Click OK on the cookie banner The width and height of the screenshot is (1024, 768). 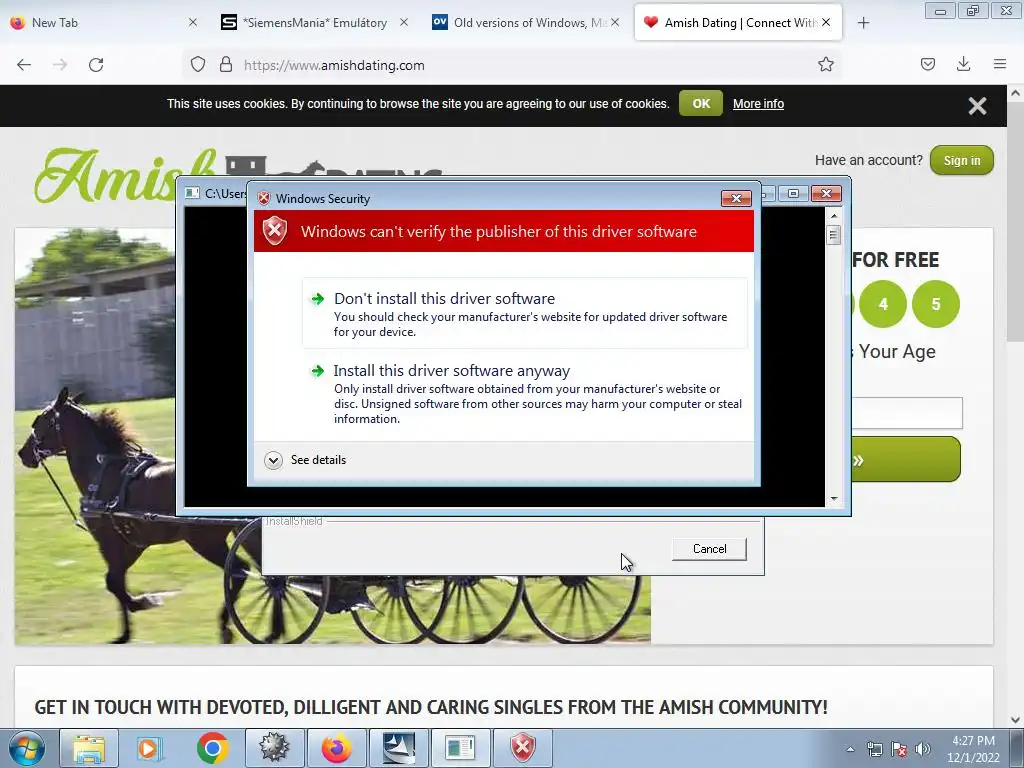(701, 103)
